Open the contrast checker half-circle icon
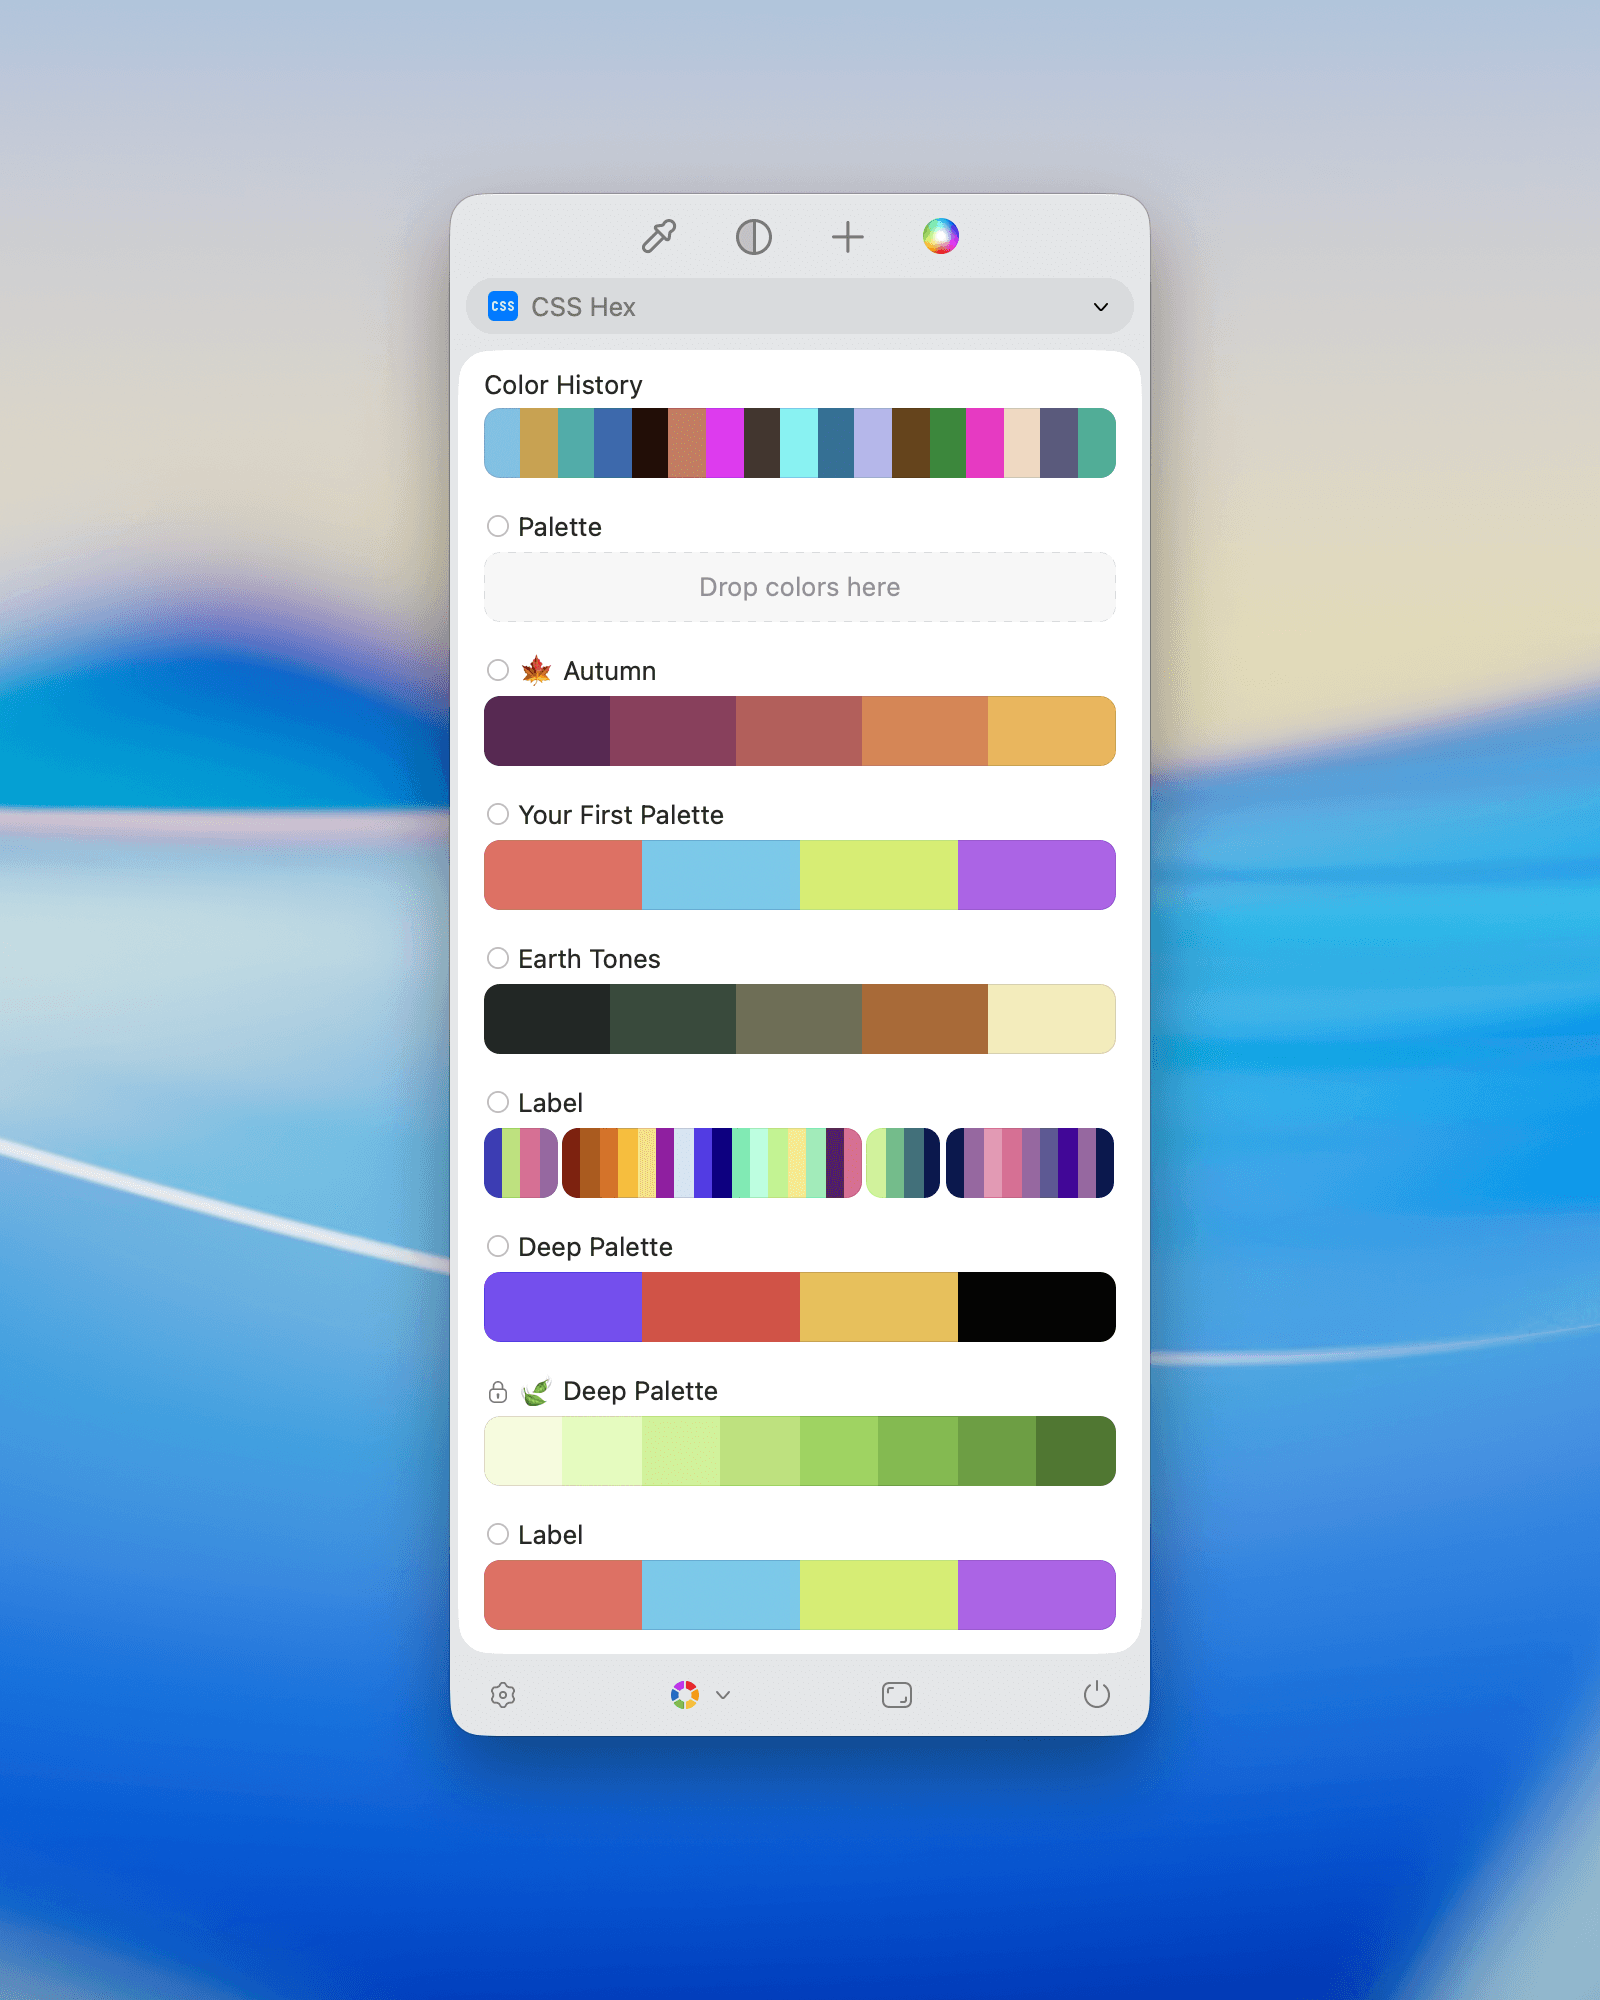 tap(754, 237)
